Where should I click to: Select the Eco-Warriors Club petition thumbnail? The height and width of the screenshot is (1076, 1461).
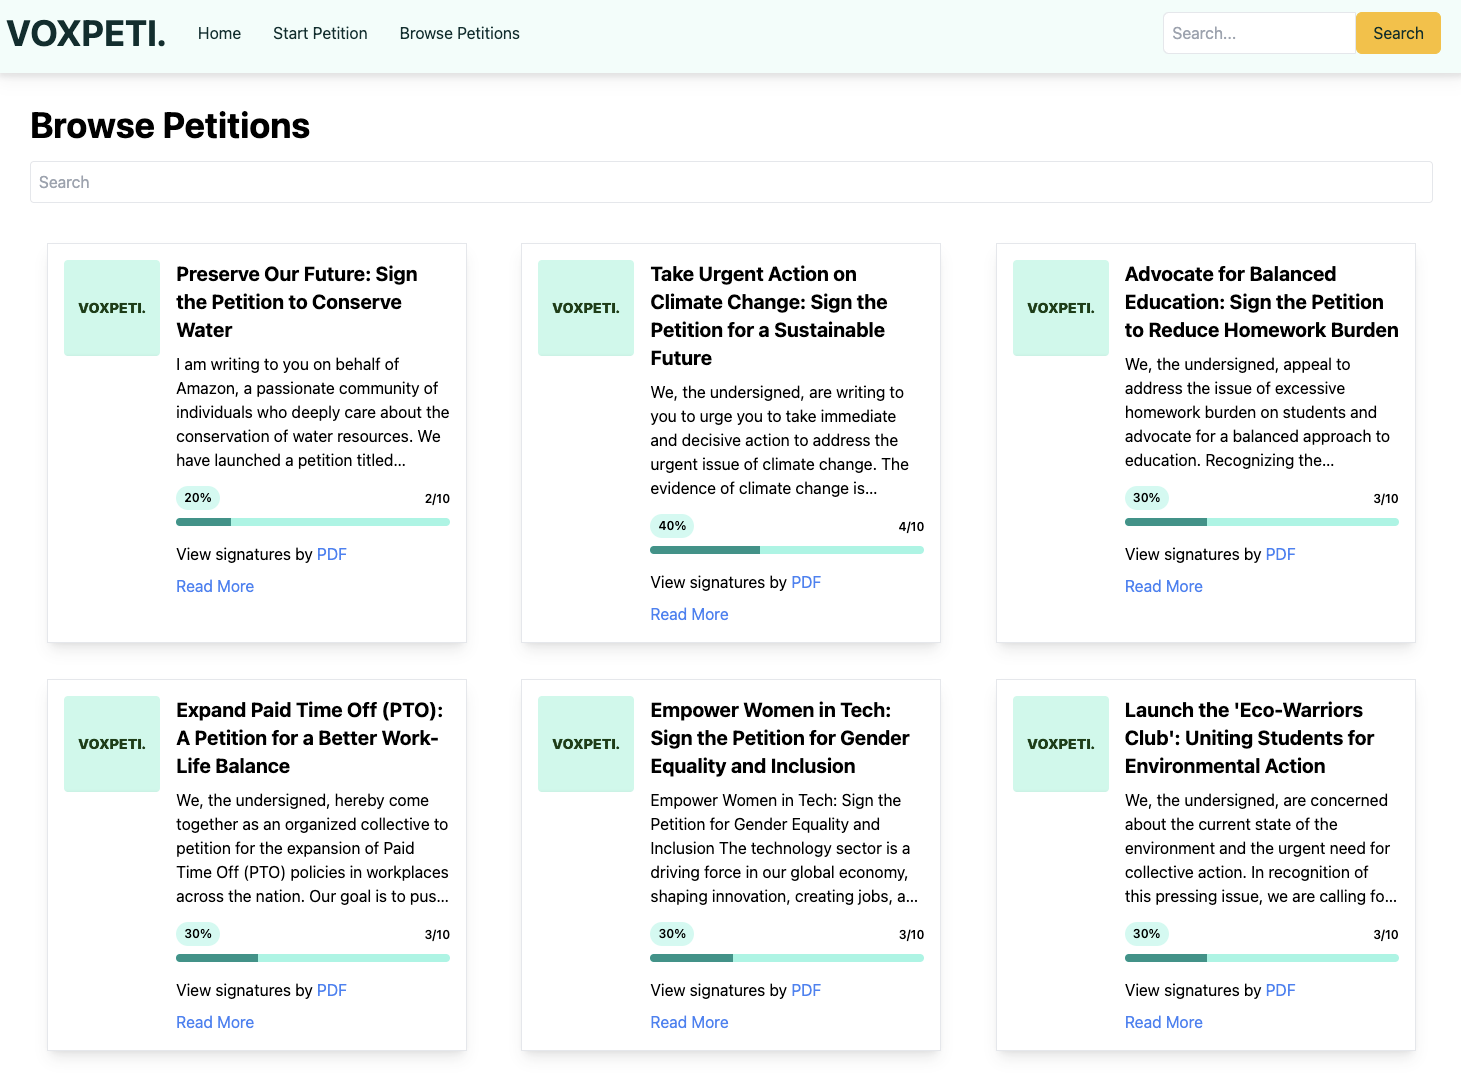coord(1060,744)
